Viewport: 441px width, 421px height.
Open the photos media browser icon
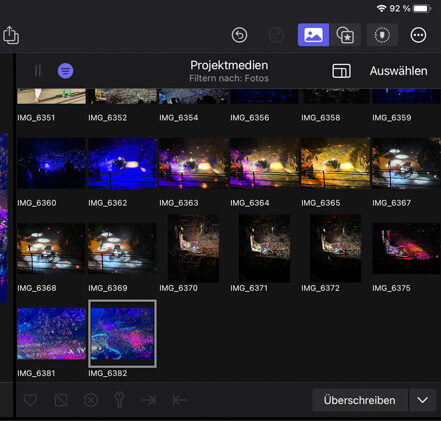tap(313, 35)
